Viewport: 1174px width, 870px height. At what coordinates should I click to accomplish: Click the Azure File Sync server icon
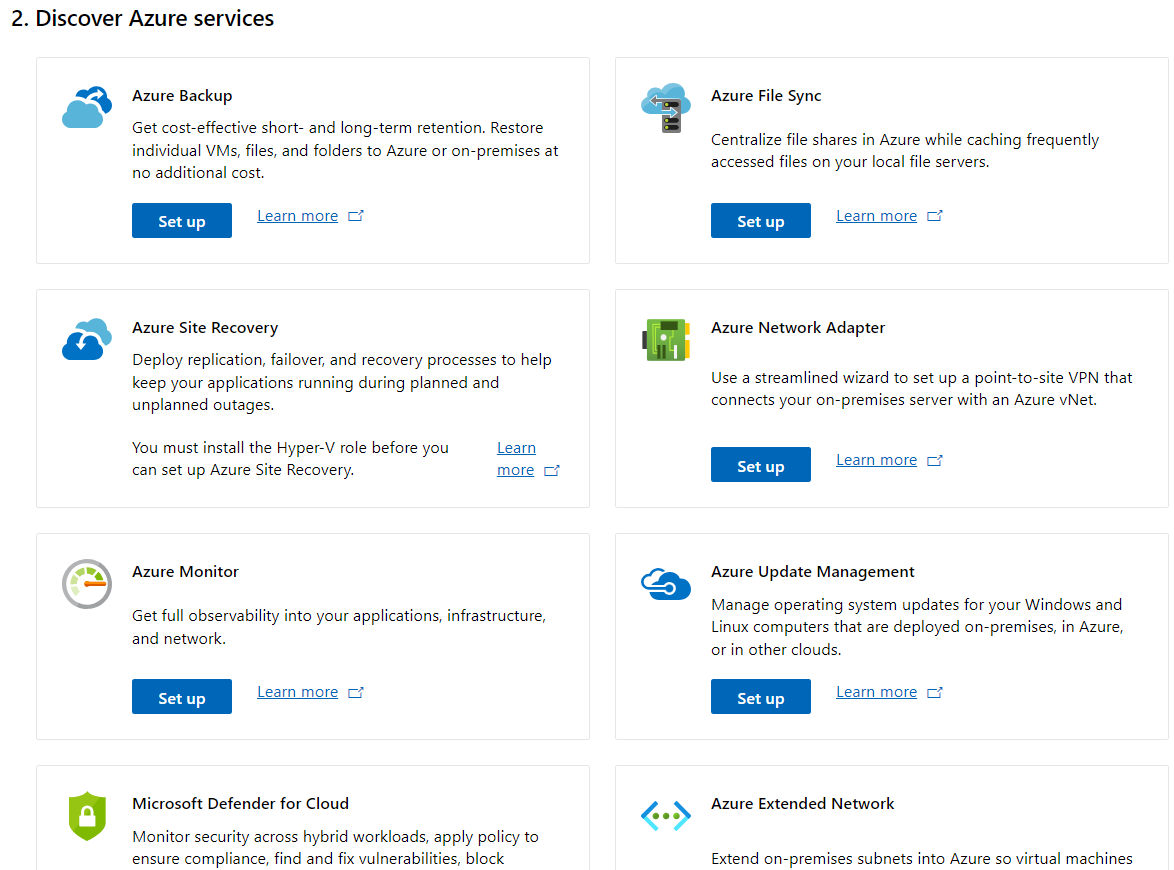tap(666, 108)
